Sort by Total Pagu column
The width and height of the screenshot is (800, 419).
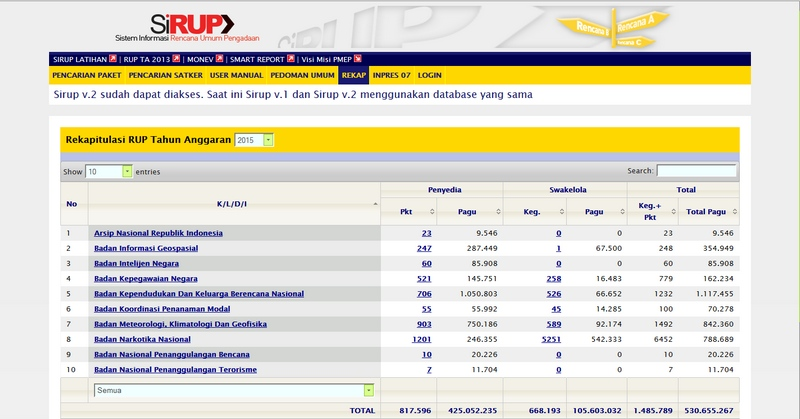[735, 212]
